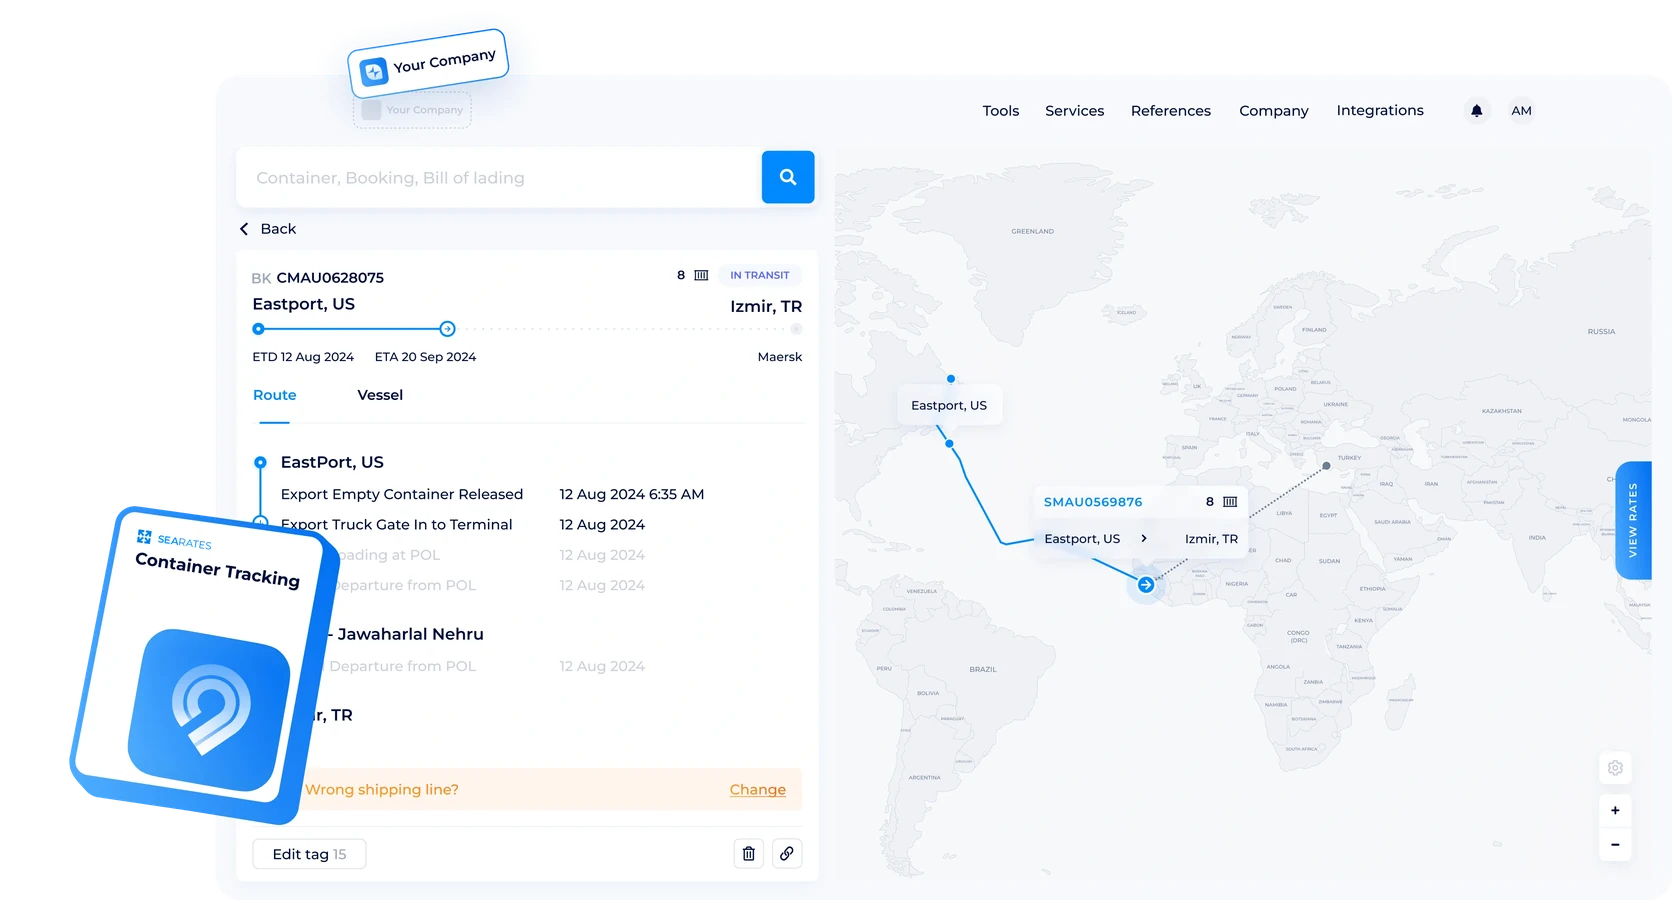Click Export Truck Gate In to Terminal event
This screenshot has height=900, width=1672.
pyautogui.click(x=396, y=524)
